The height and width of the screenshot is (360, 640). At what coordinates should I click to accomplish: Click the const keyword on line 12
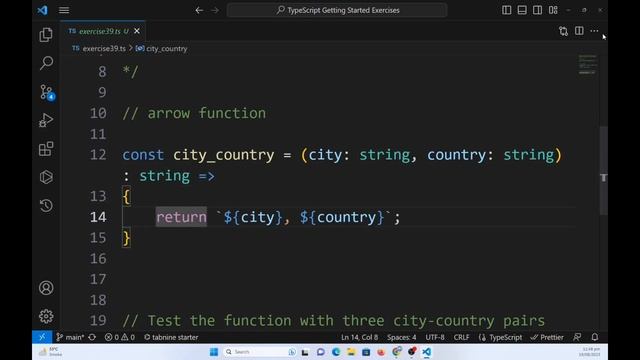(x=143, y=155)
